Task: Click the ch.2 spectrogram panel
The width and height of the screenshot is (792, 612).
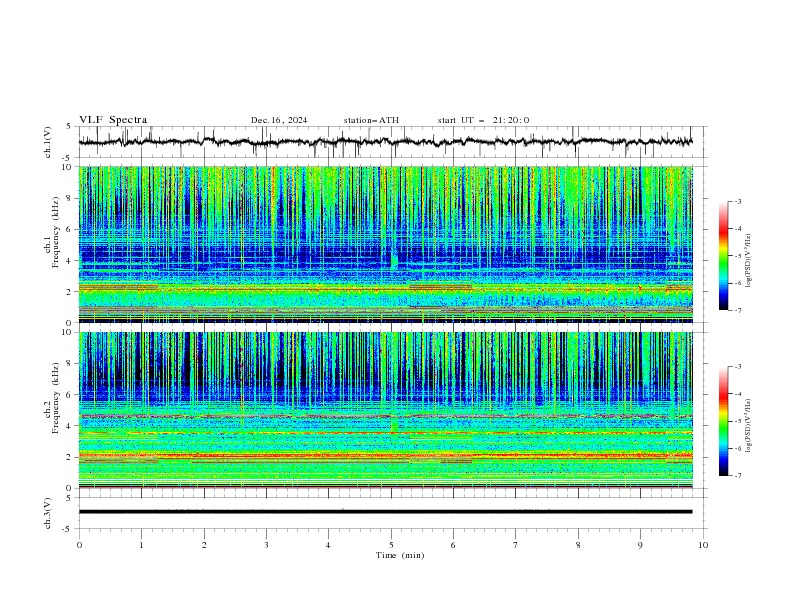Action: pyautogui.click(x=386, y=410)
